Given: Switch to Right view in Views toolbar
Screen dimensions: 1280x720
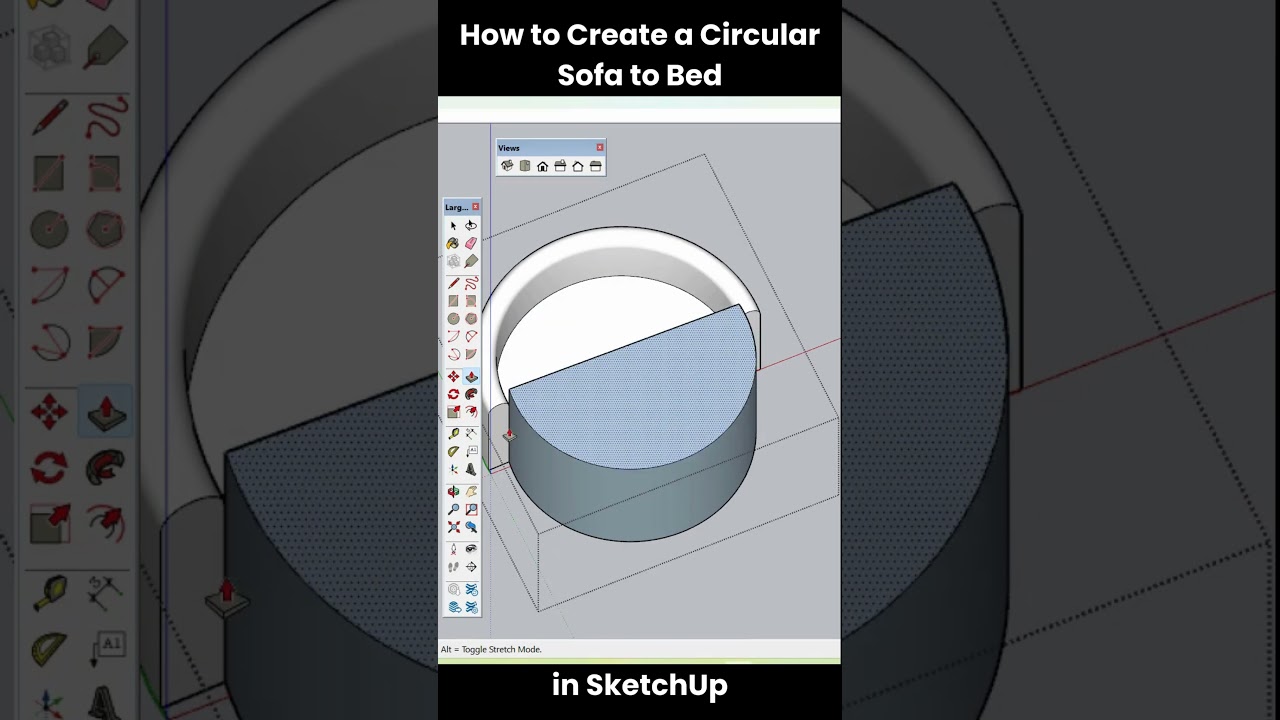Looking at the screenshot, I should pos(560,166).
